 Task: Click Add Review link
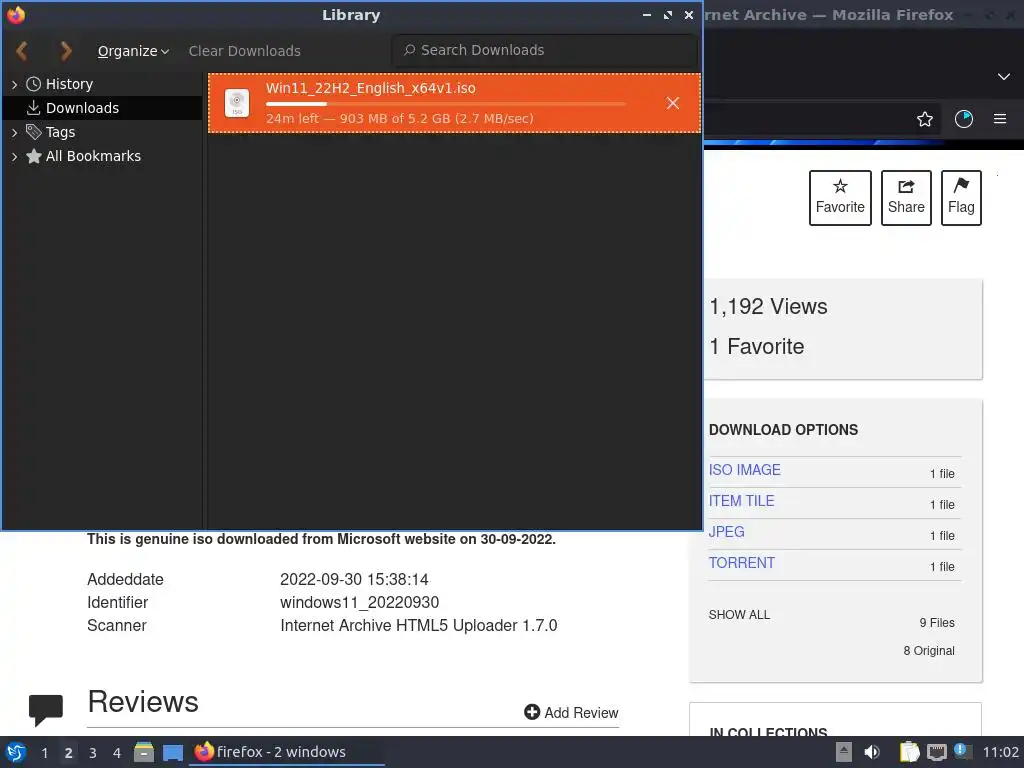point(581,712)
